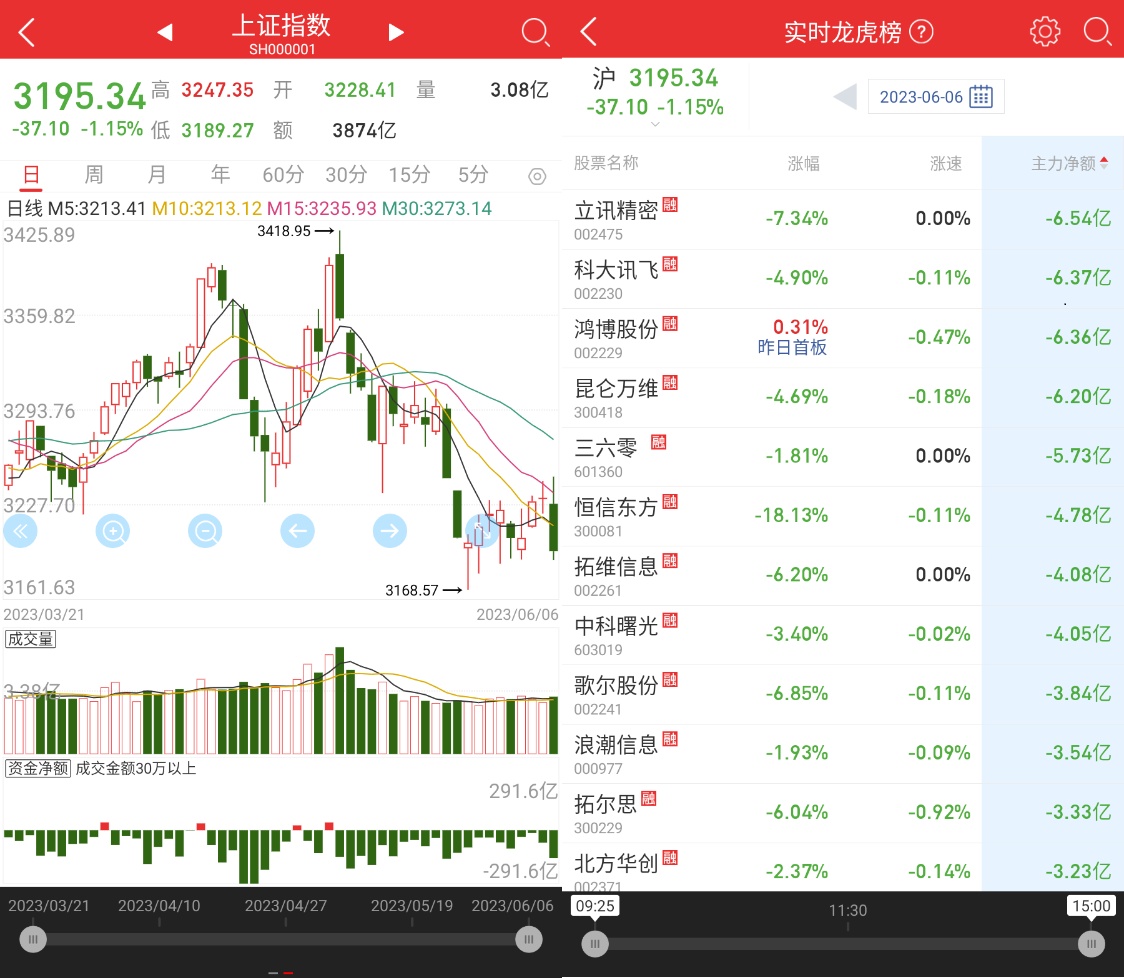
Task: Open chart settings circle icon after 5分
Action: 537,177
